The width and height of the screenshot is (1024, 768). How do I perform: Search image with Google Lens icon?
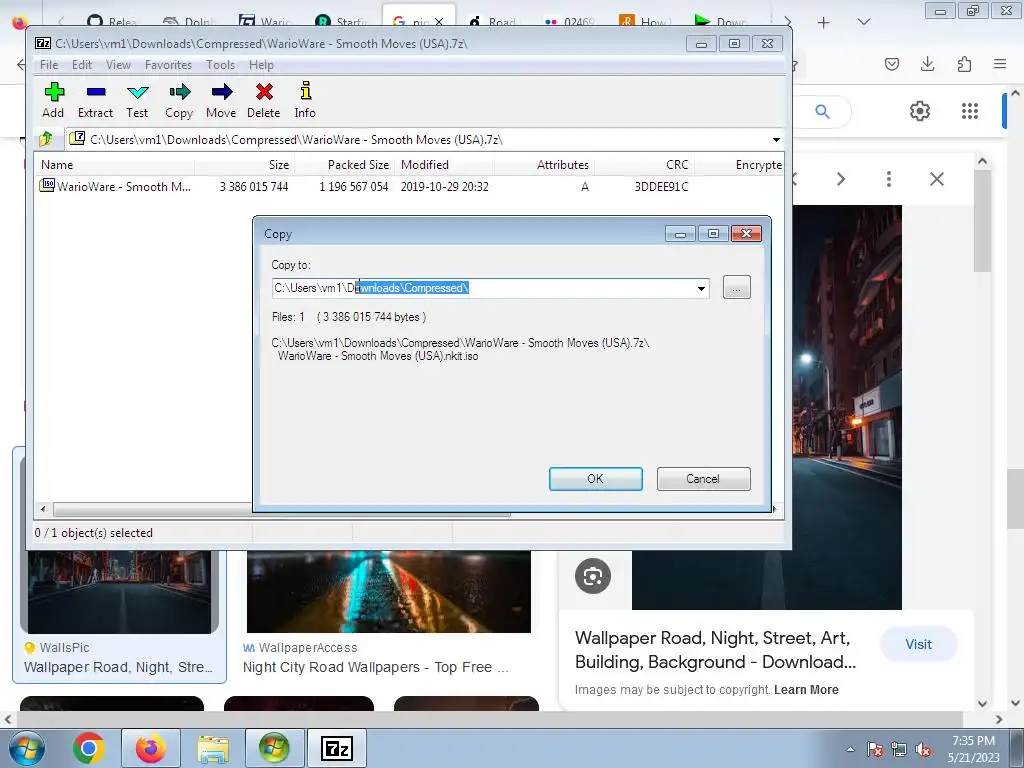[593, 576]
